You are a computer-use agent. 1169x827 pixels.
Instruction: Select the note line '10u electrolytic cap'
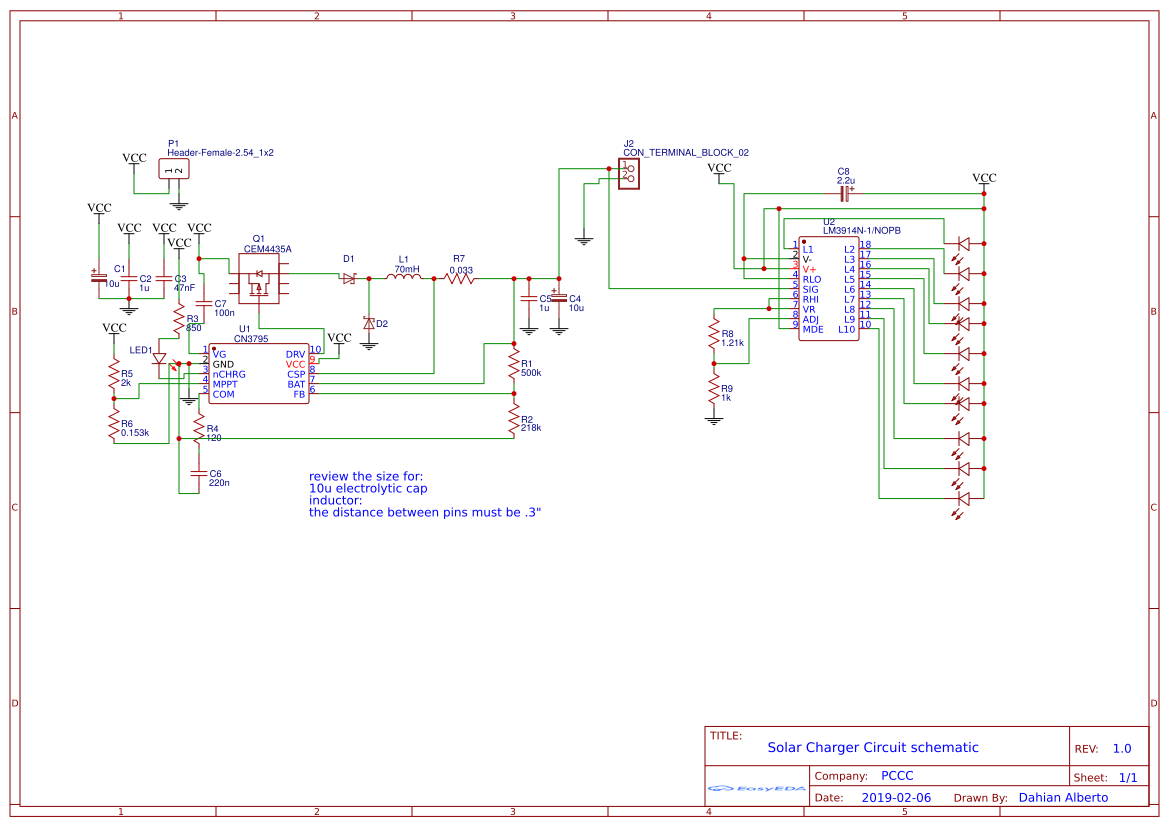(x=368, y=488)
